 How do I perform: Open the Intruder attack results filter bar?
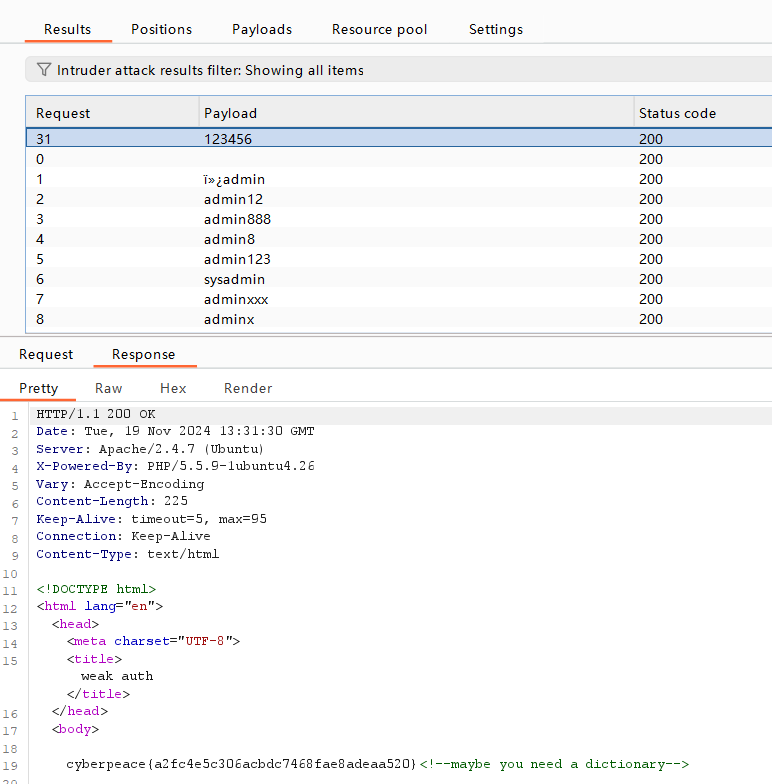click(x=398, y=70)
